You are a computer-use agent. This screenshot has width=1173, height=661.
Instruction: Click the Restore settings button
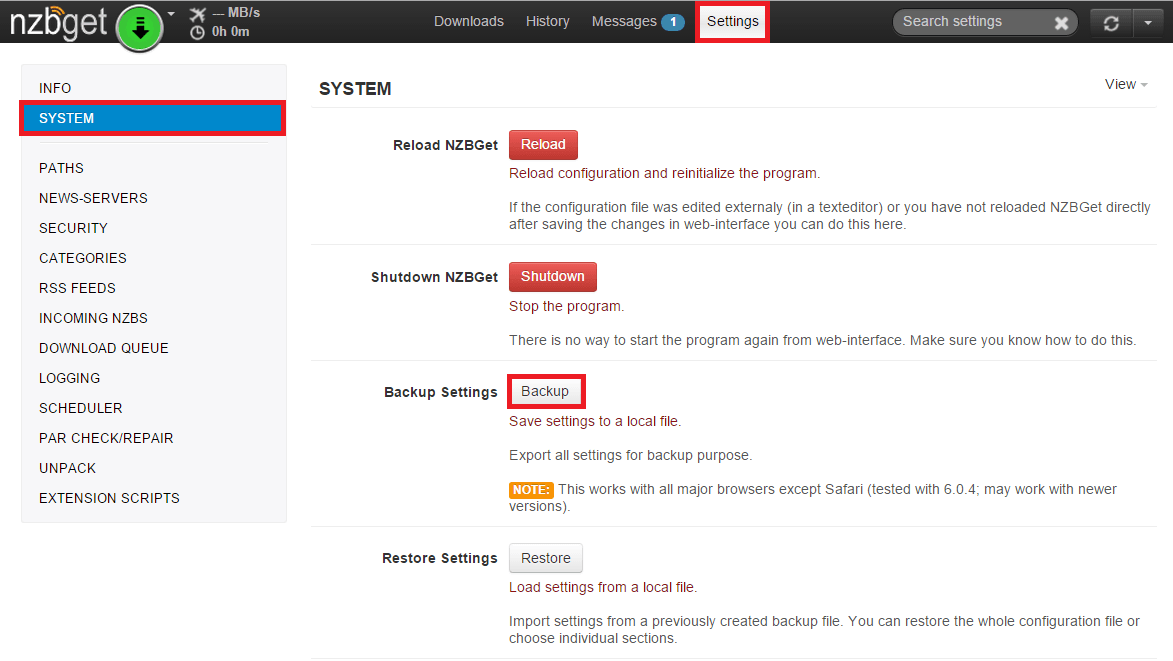(x=545, y=558)
